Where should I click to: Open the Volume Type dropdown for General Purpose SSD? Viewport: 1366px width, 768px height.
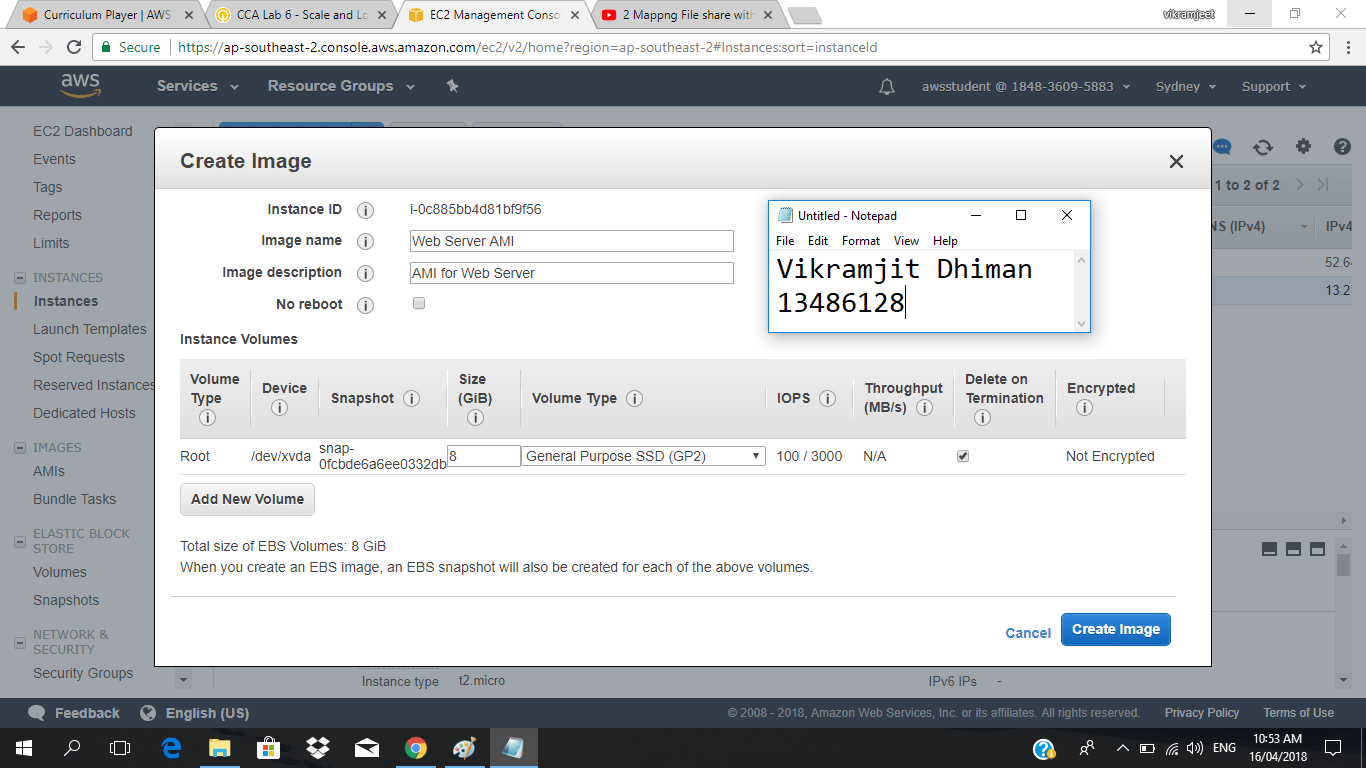(643, 456)
